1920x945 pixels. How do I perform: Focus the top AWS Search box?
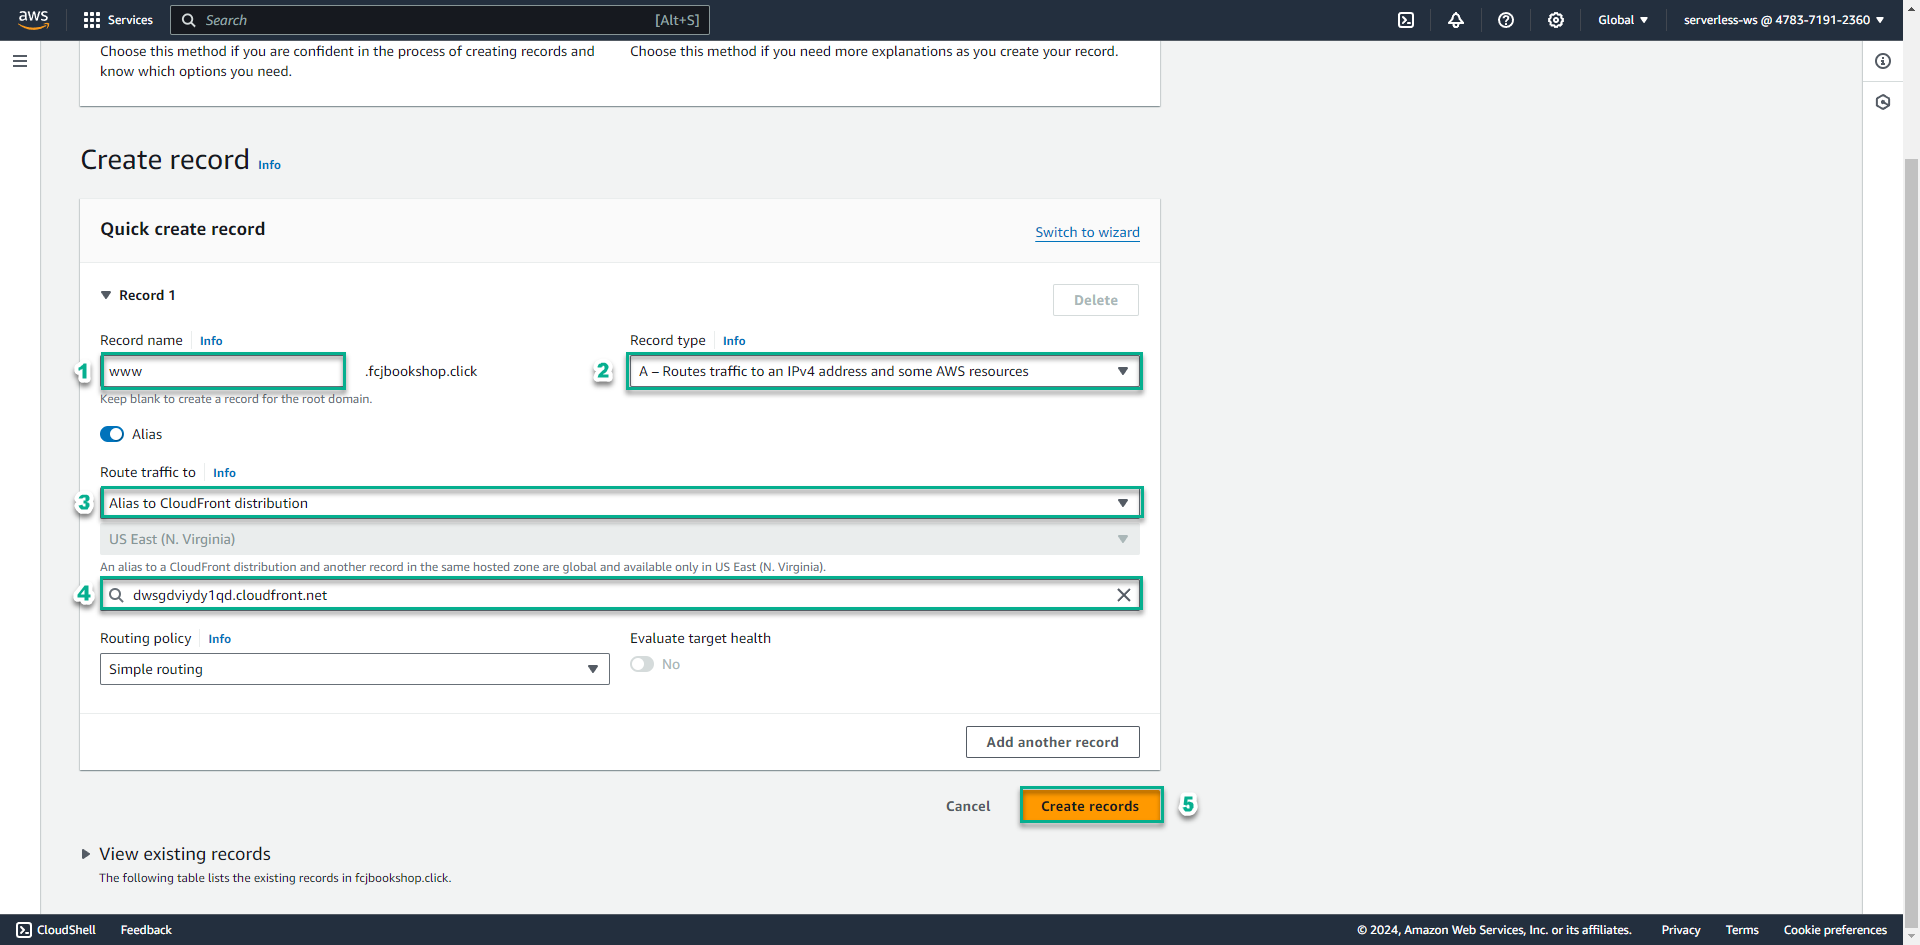coord(440,20)
